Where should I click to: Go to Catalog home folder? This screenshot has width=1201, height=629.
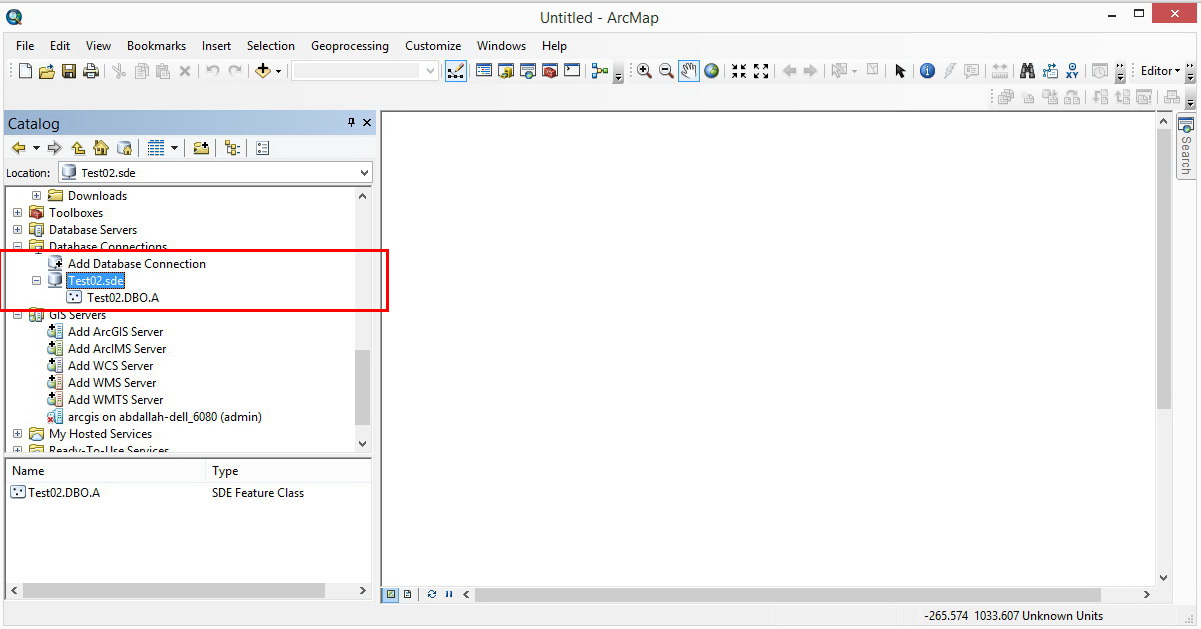tap(100, 148)
